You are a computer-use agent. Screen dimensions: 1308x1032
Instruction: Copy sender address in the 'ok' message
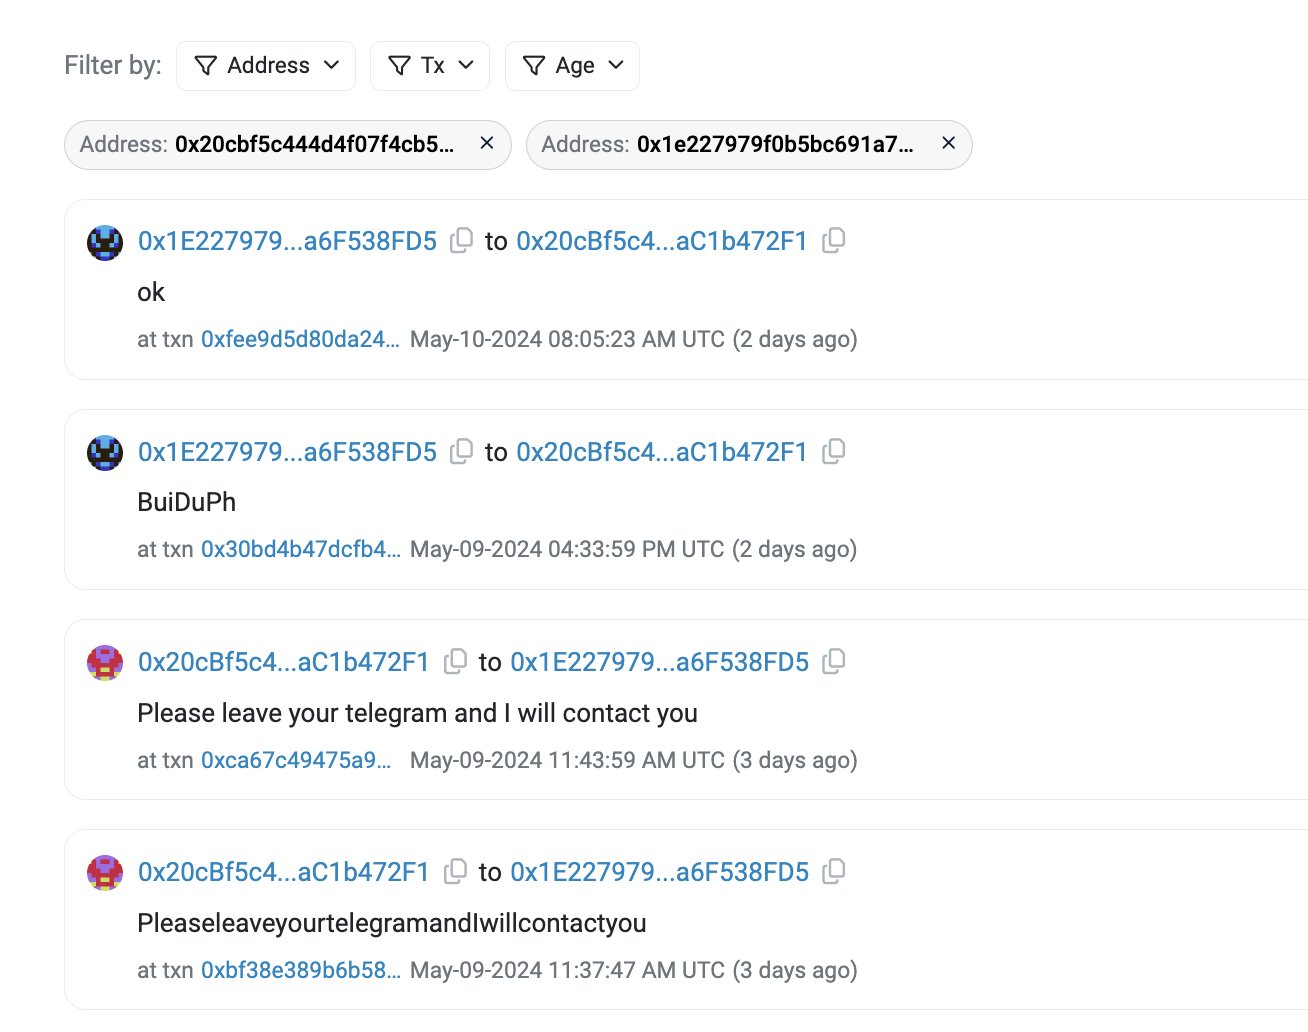pyautogui.click(x=461, y=241)
